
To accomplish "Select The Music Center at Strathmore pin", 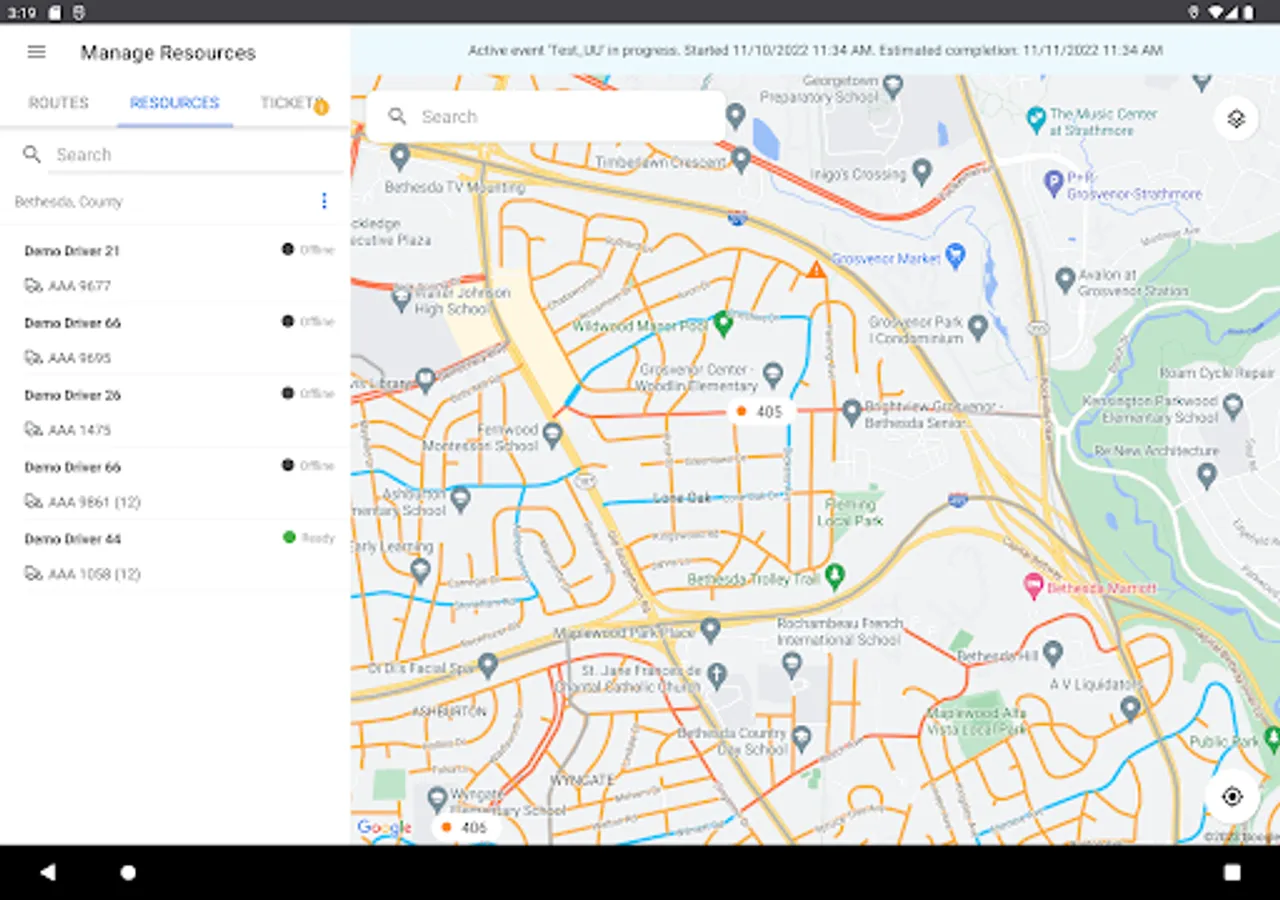I will coord(1036,119).
